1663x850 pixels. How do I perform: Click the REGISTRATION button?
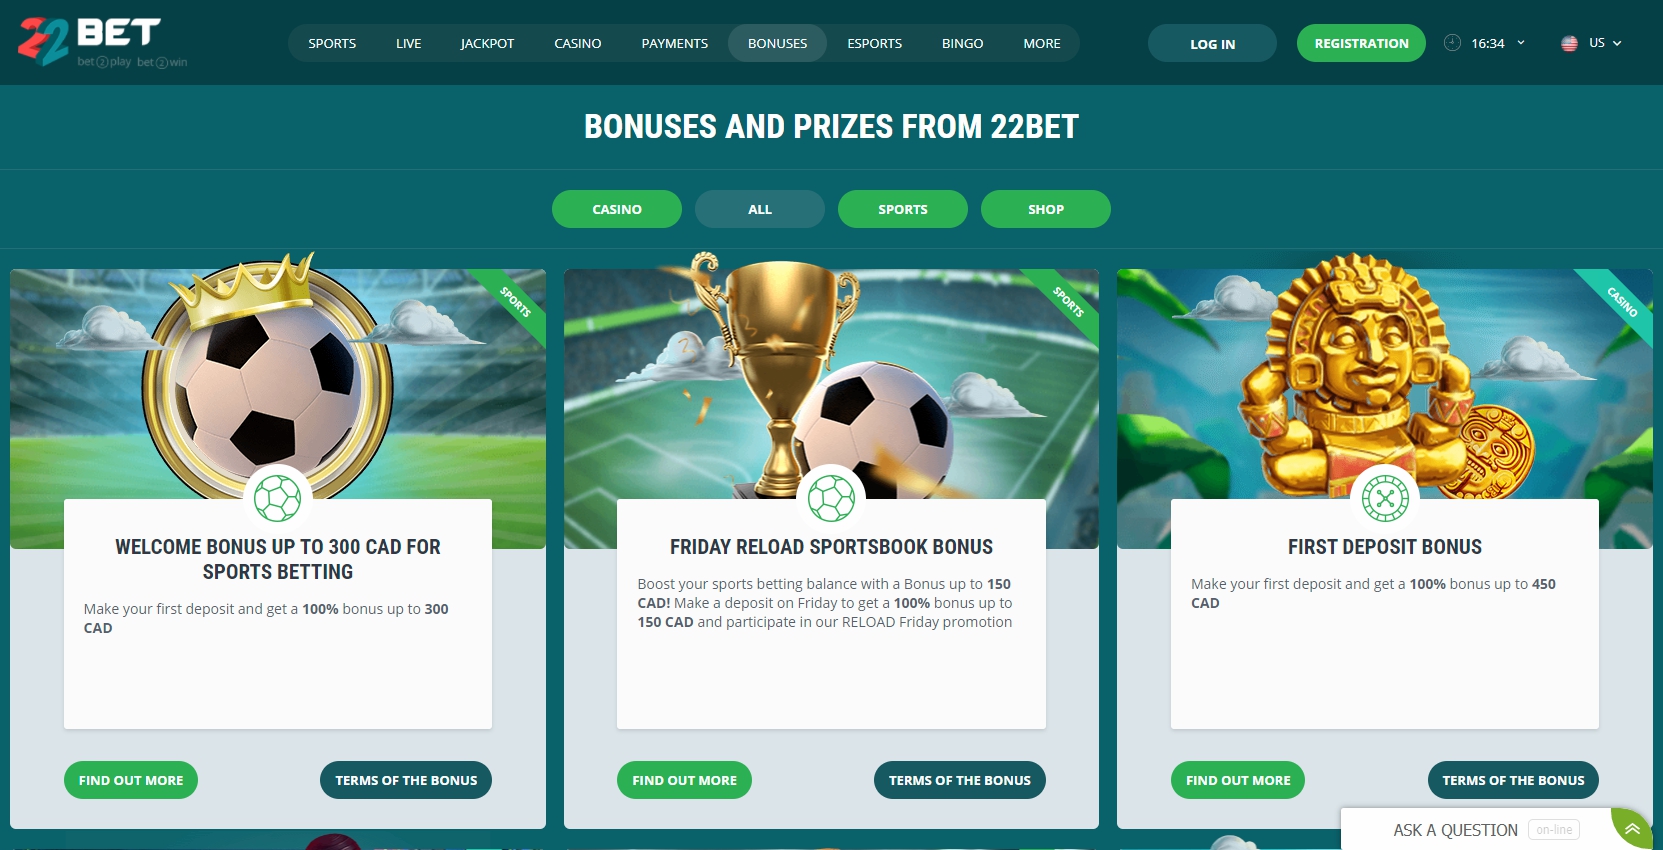pos(1361,43)
